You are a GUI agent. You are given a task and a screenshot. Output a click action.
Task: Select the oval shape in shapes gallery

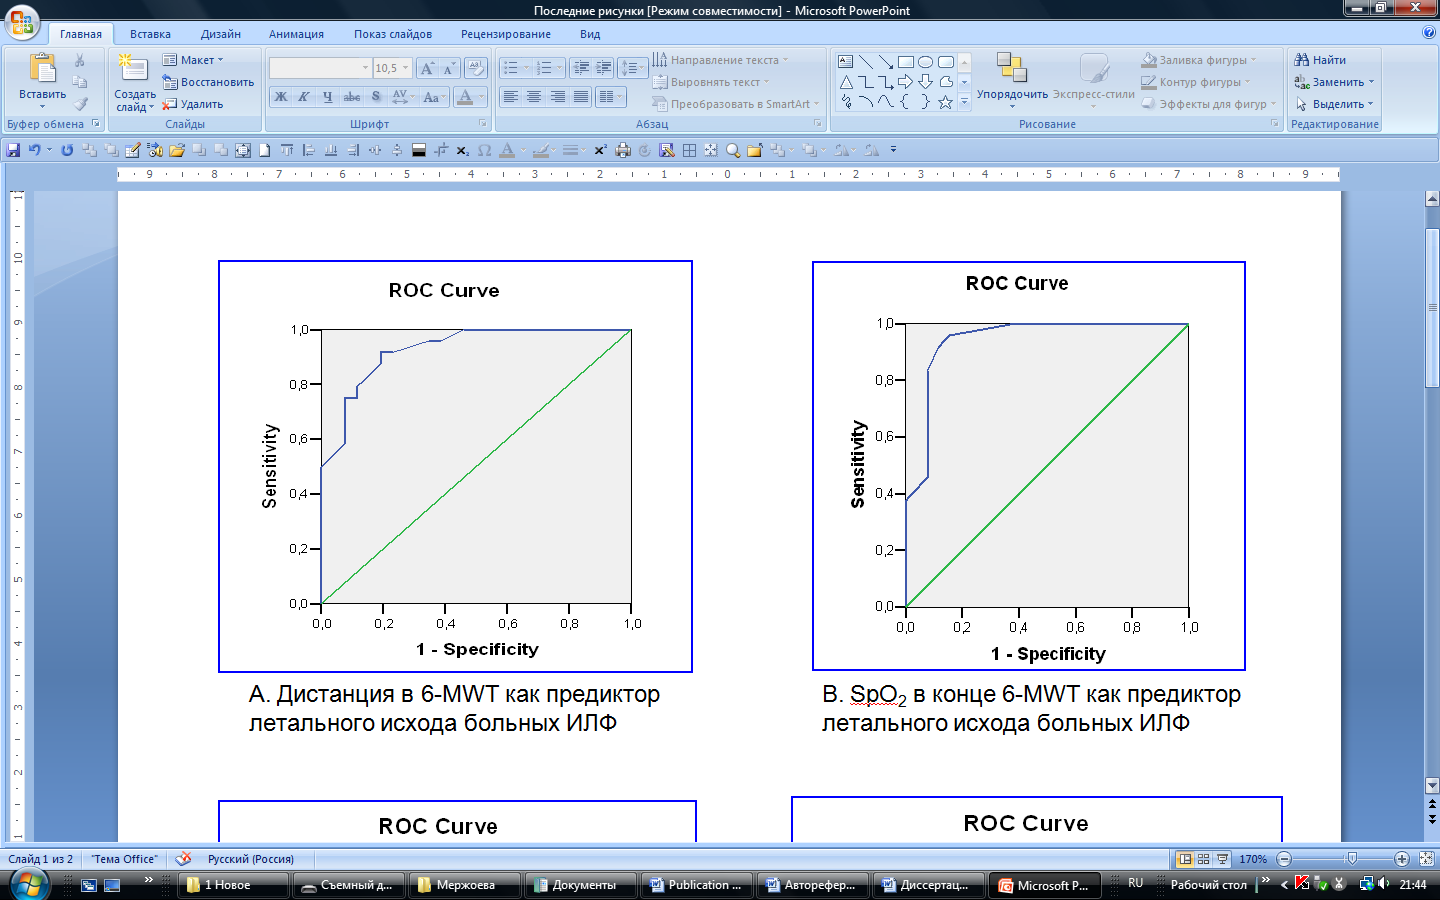pos(926,62)
